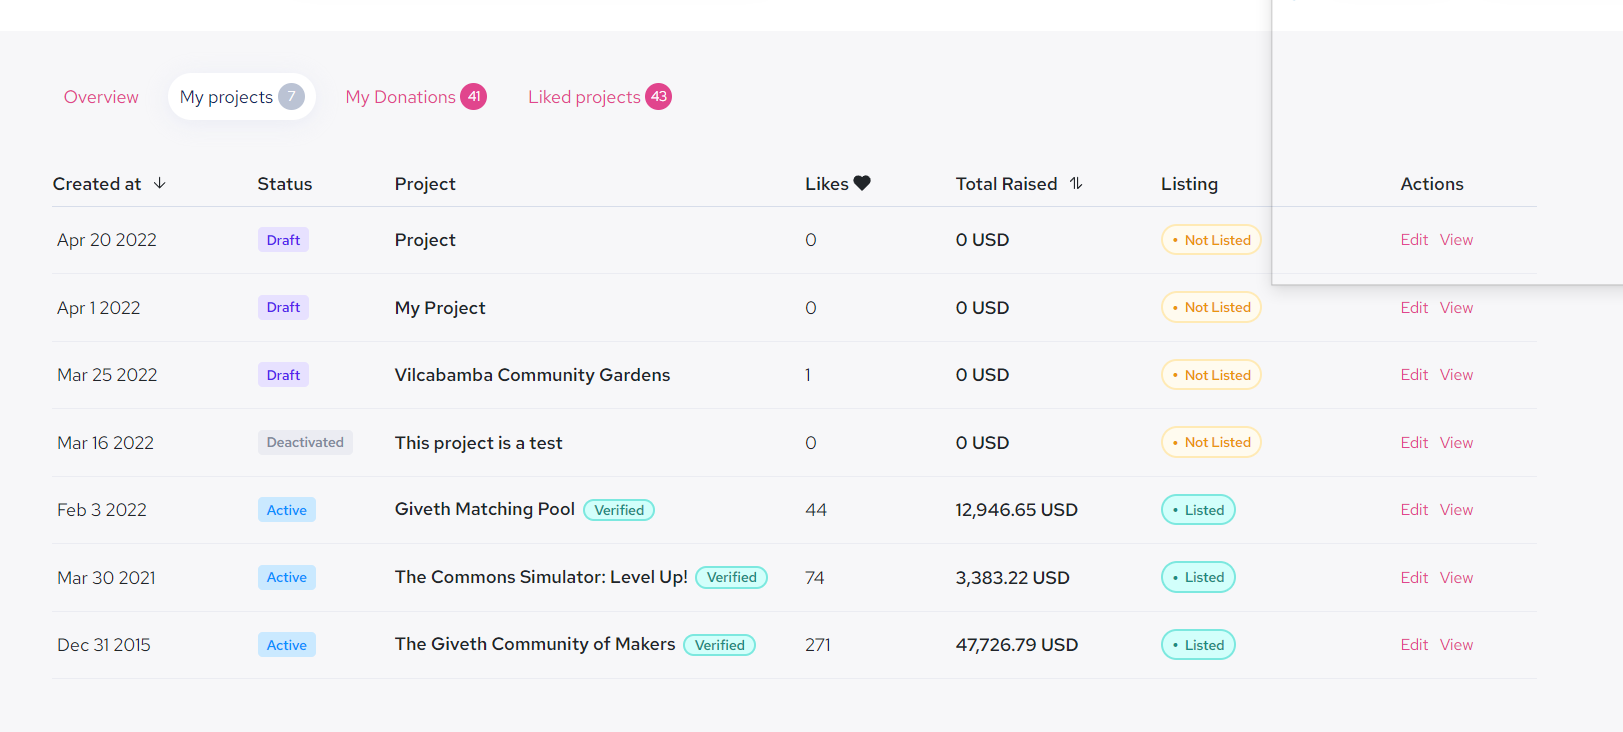Click Verified badge on Giveth Community of Makers
The width and height of the screenshot is (1623, 732).
pos(719,645)
